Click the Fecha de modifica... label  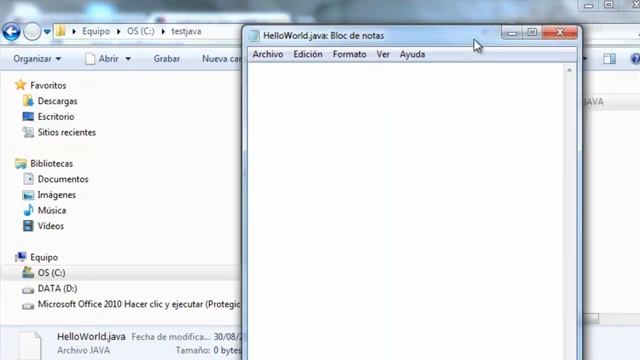[x=171, y=337]
